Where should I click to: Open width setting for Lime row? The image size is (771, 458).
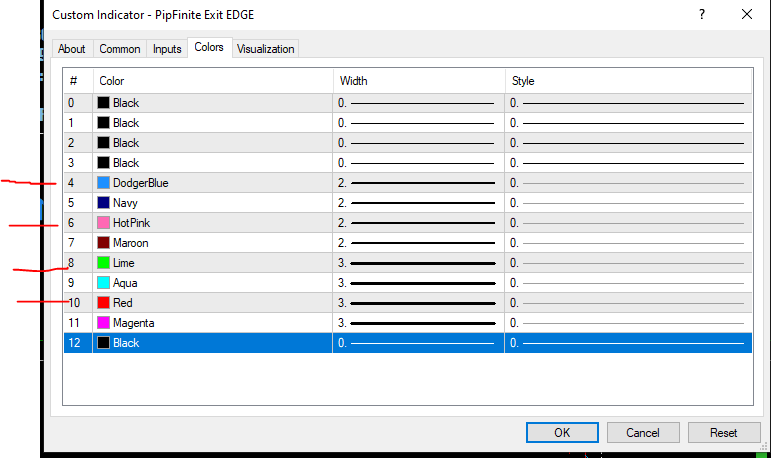pos(418,263)
